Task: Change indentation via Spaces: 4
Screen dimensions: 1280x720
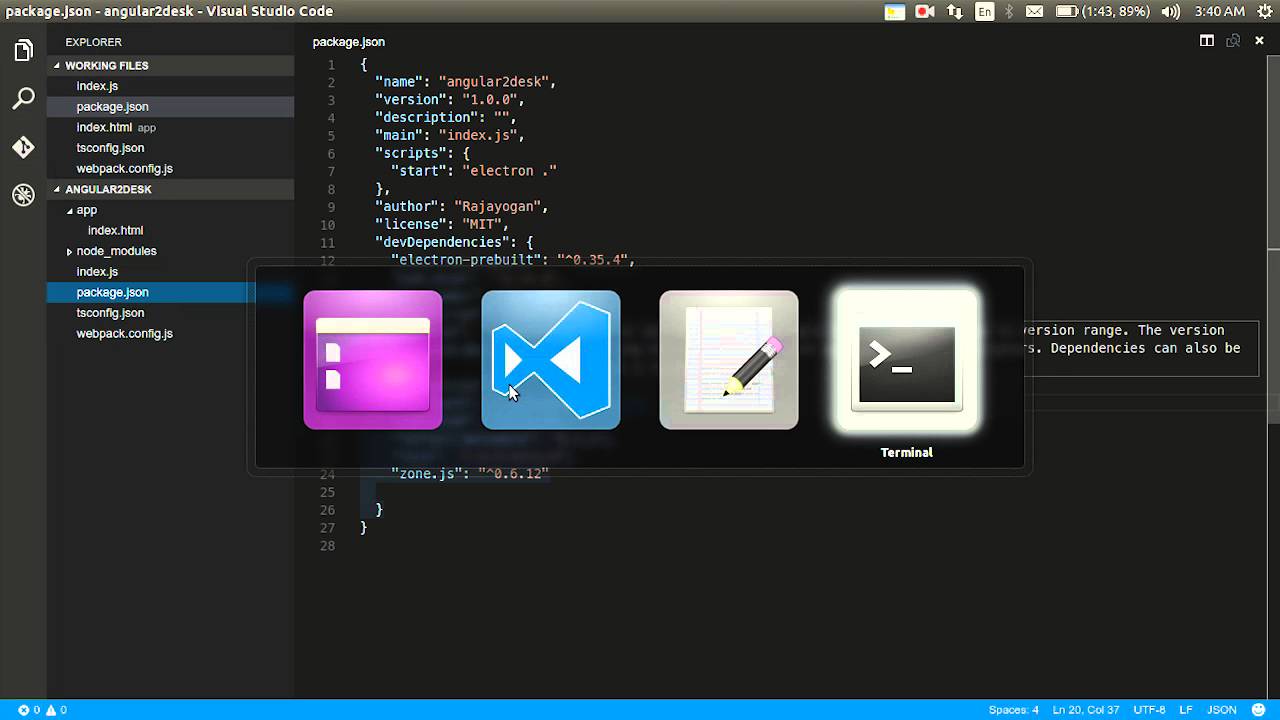Action: click(1014, 710)
